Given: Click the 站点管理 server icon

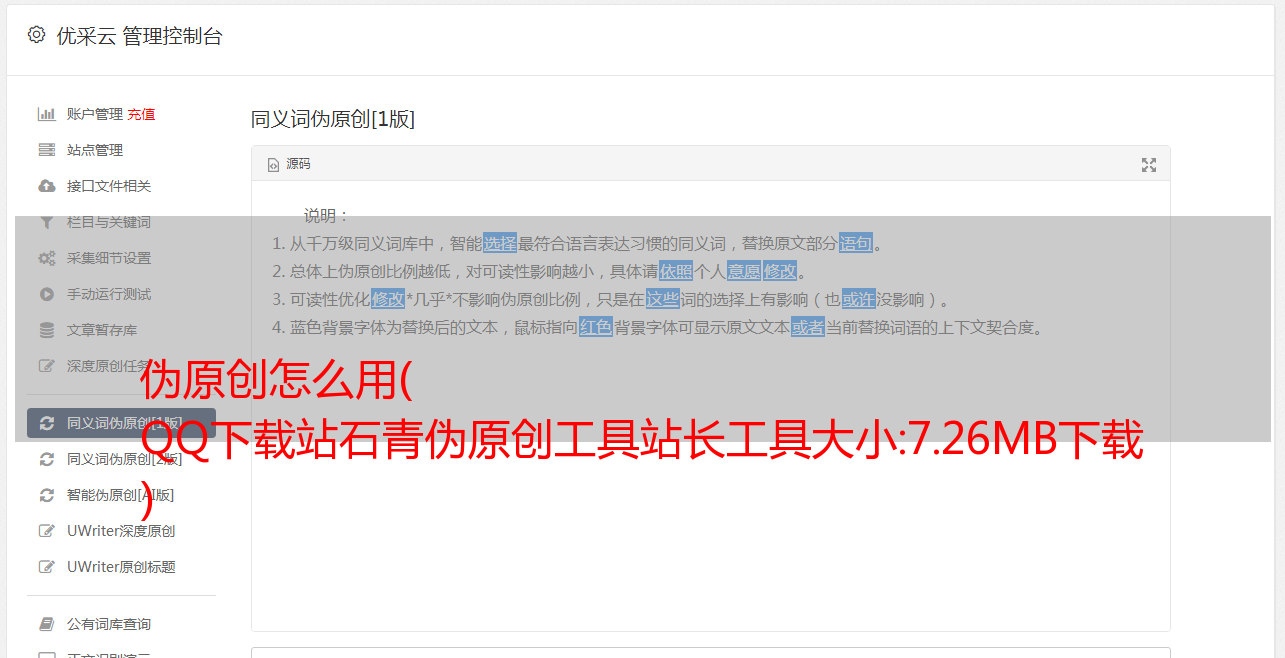Looking at the screenshot, I should [x=46, y=150].
